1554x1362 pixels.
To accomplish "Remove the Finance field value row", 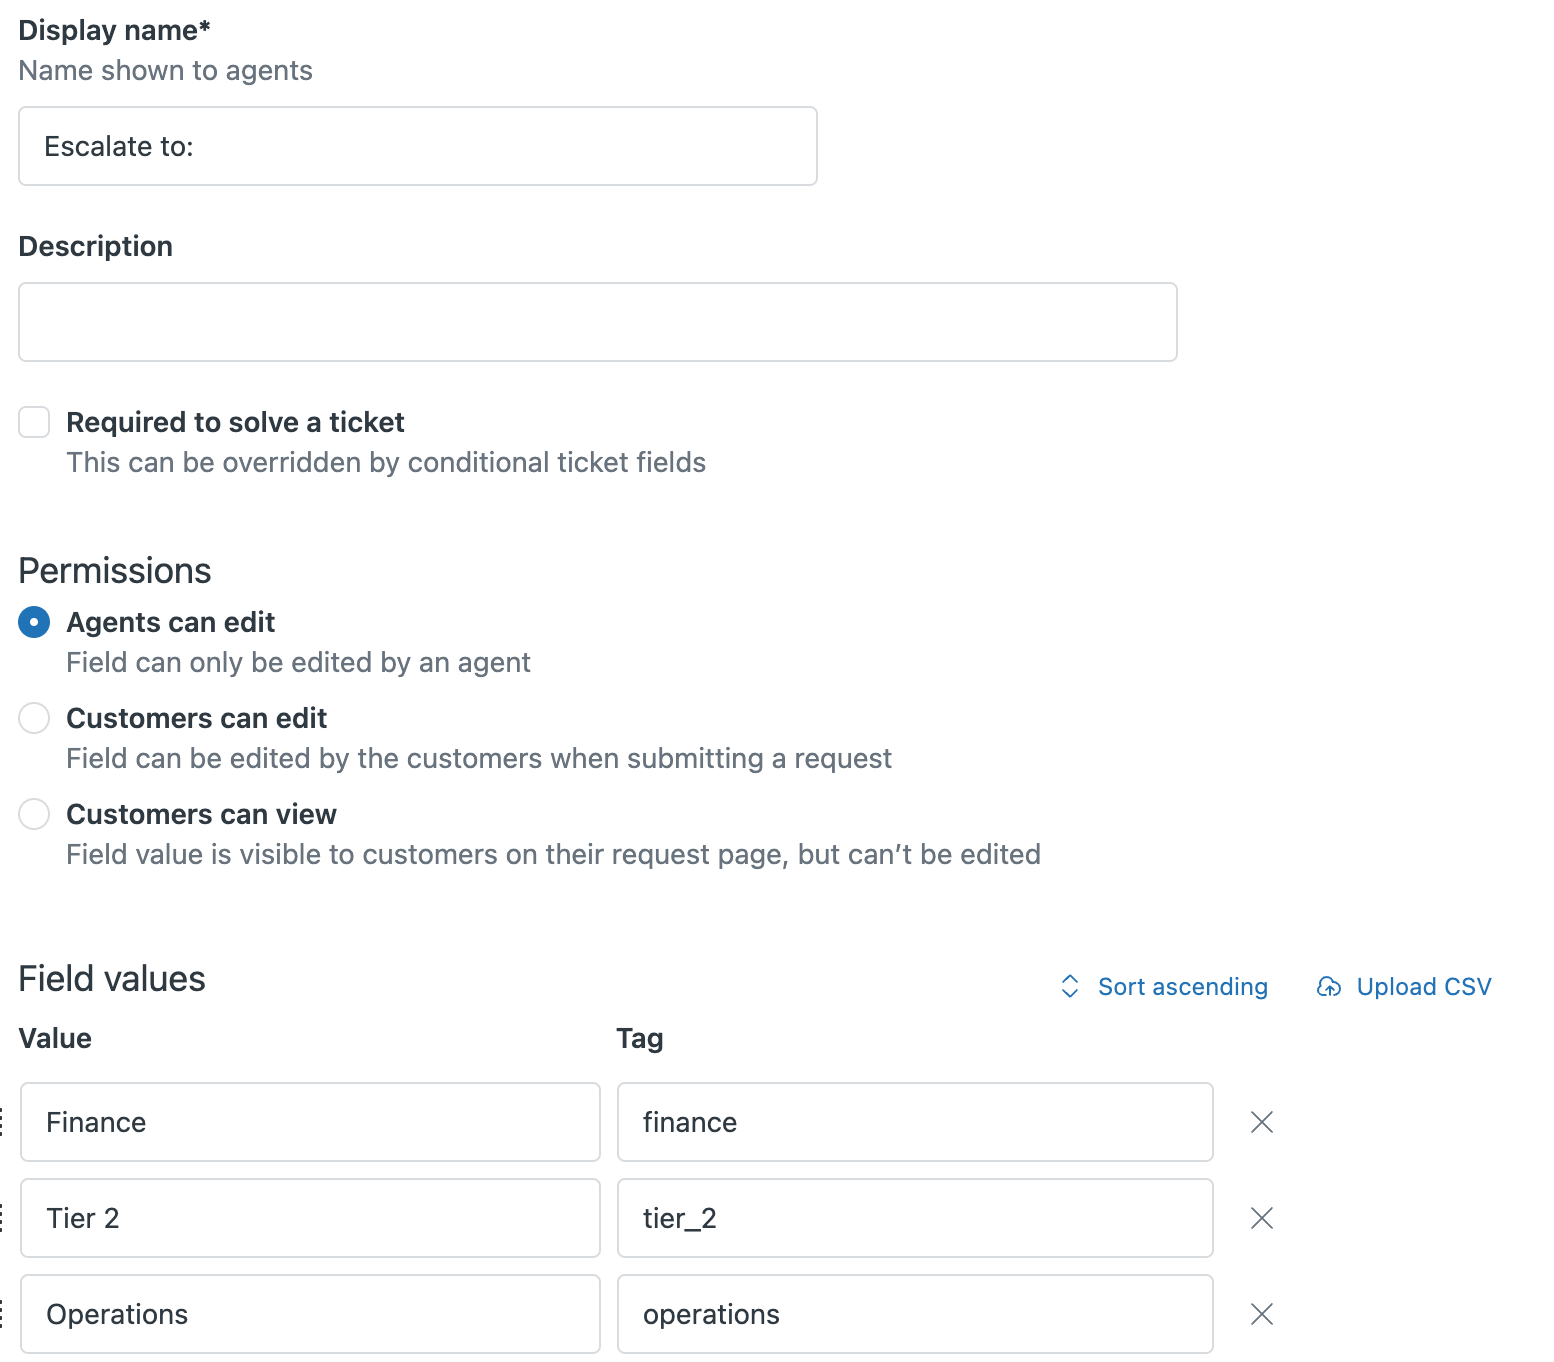I will [1262, 1122].
